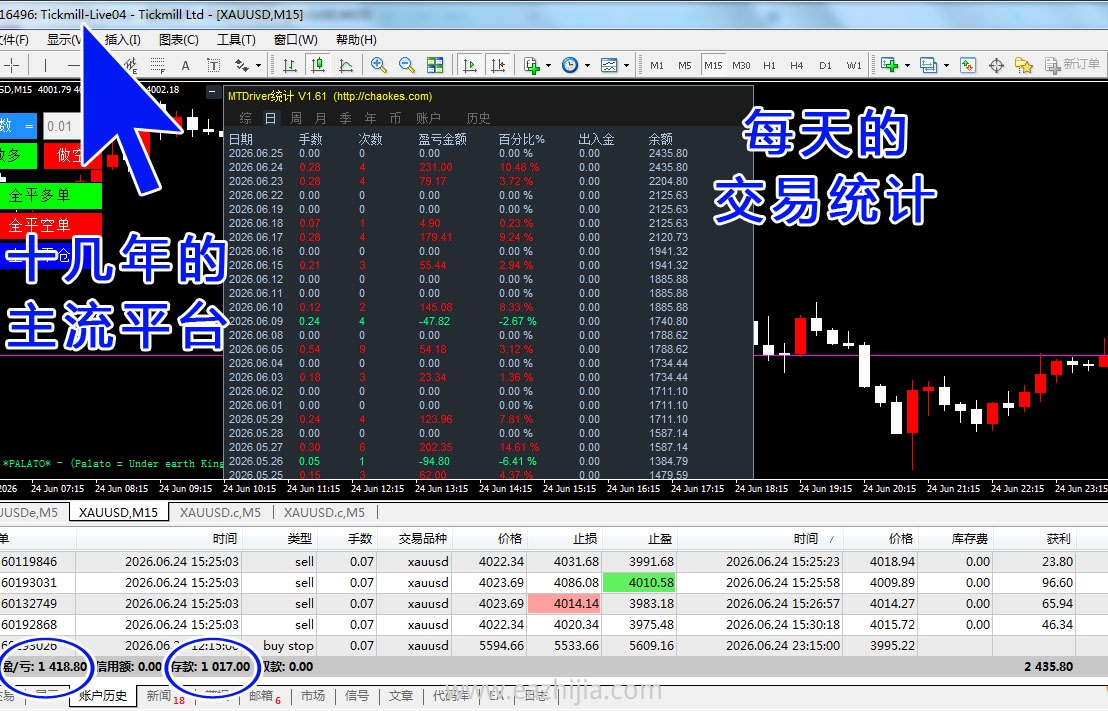The image size is (1108, 711).
Task: Click the add indicators icon
Action: click(532, 66)
